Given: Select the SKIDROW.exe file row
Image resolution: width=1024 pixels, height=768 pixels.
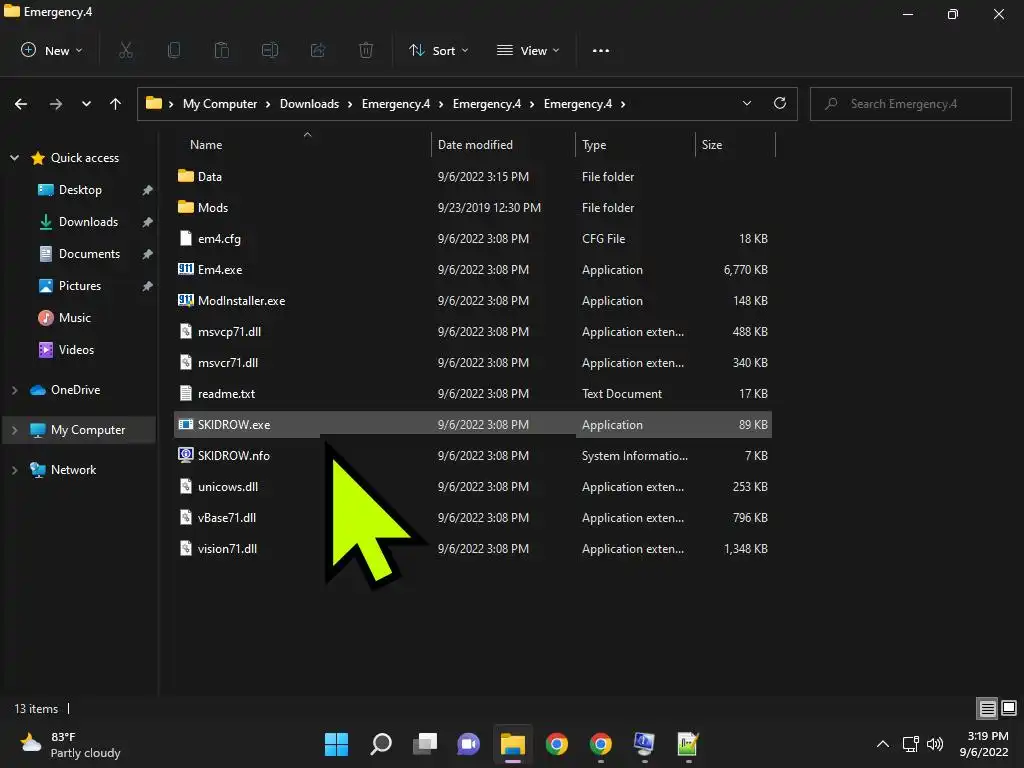Looking at the screenshot, I should pos(473,424).
